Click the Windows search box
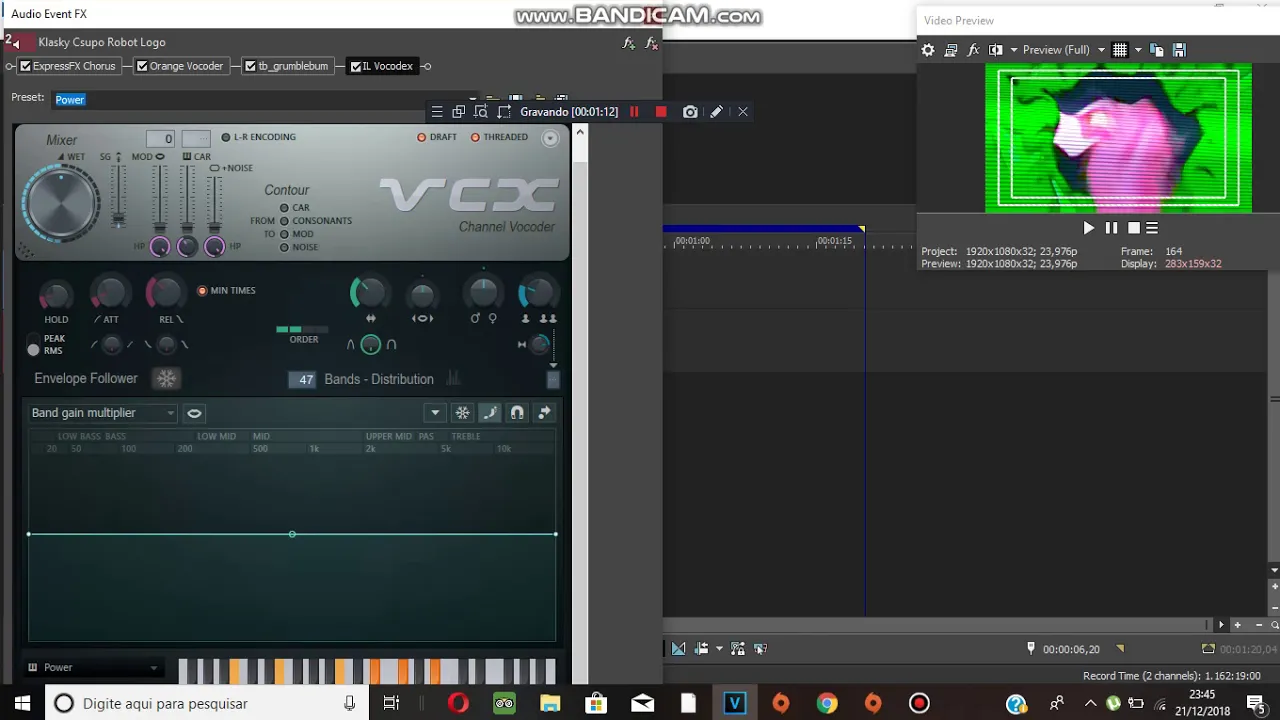 point(208,703)
